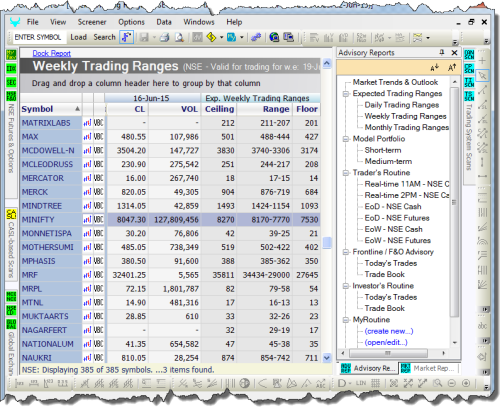Click the green SEC icon on left sidebar
This screenshot has height=407, width=500.
click(11, 82)
